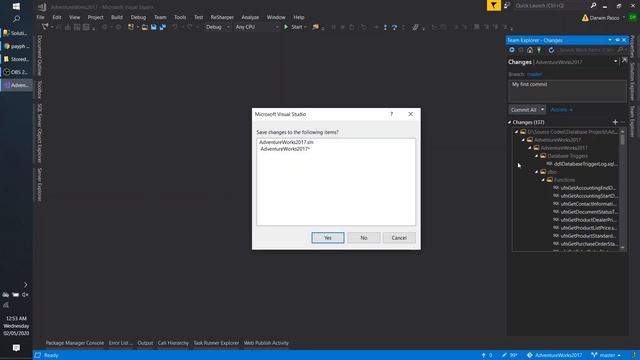Select AdventureWorks2017.sln in the dialog list

coord(287,142)
